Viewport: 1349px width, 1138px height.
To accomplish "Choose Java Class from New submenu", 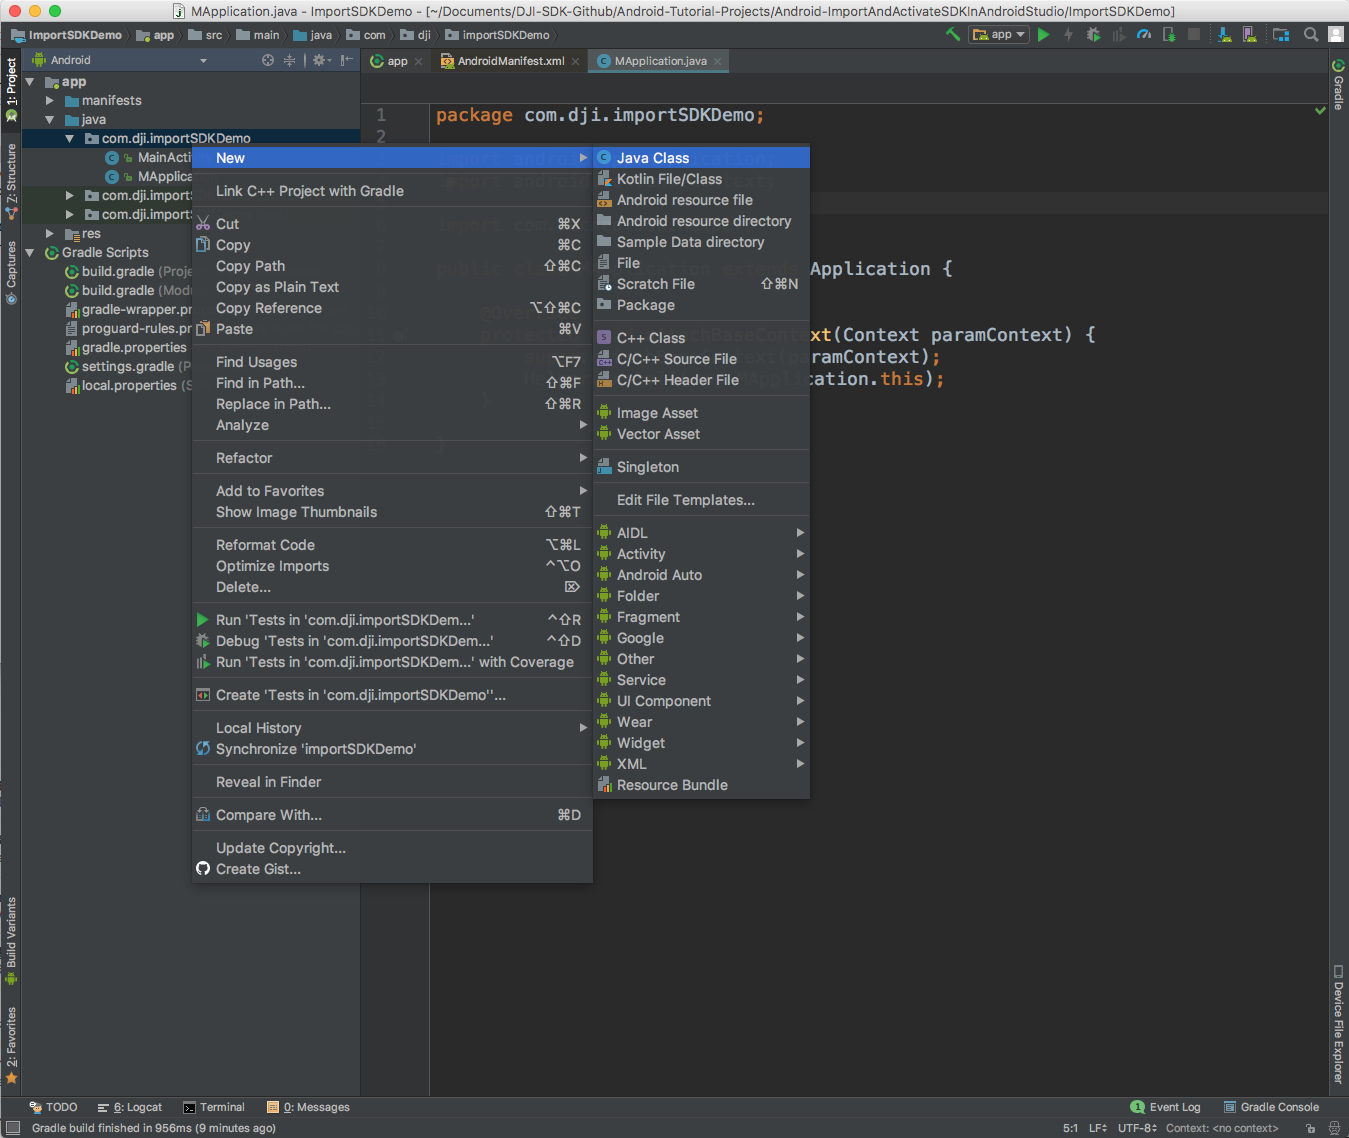I will pos(701,158).
